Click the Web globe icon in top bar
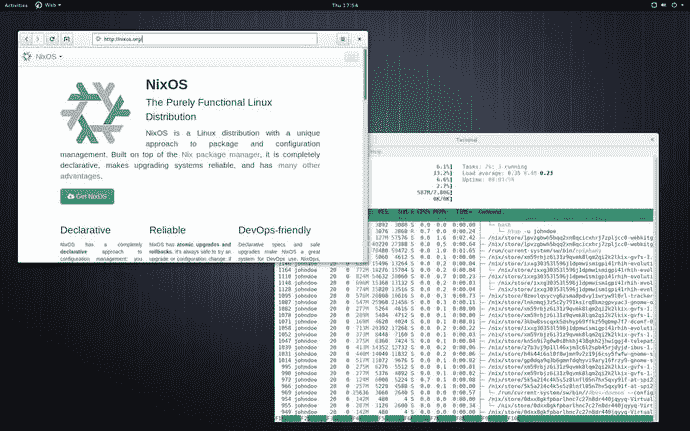690x431 pixels. coord(39,5)
